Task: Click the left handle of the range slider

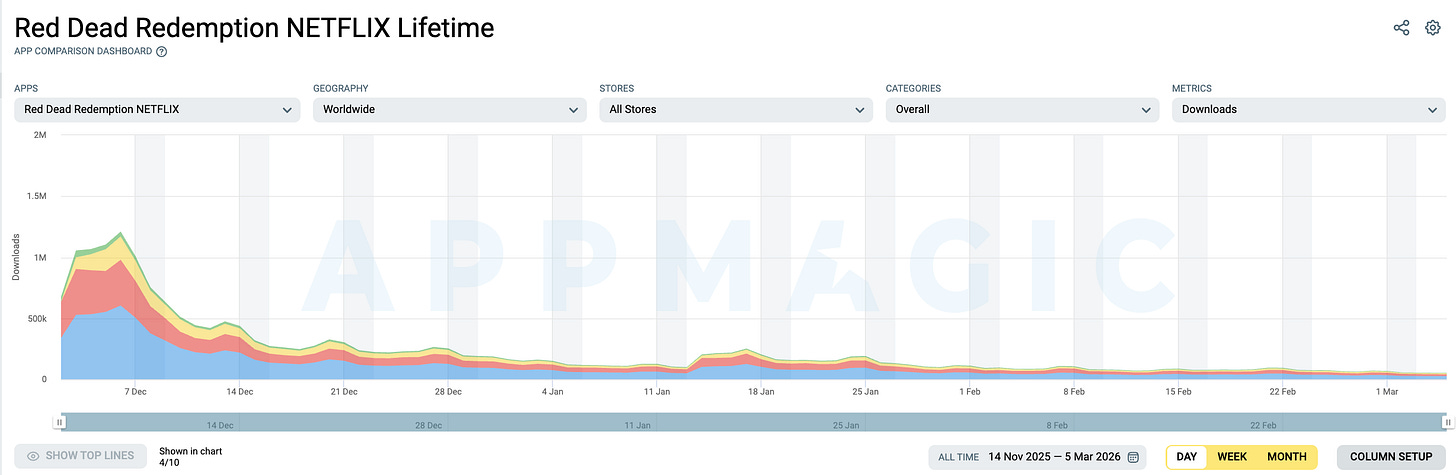Action: [x=60, y=424]
